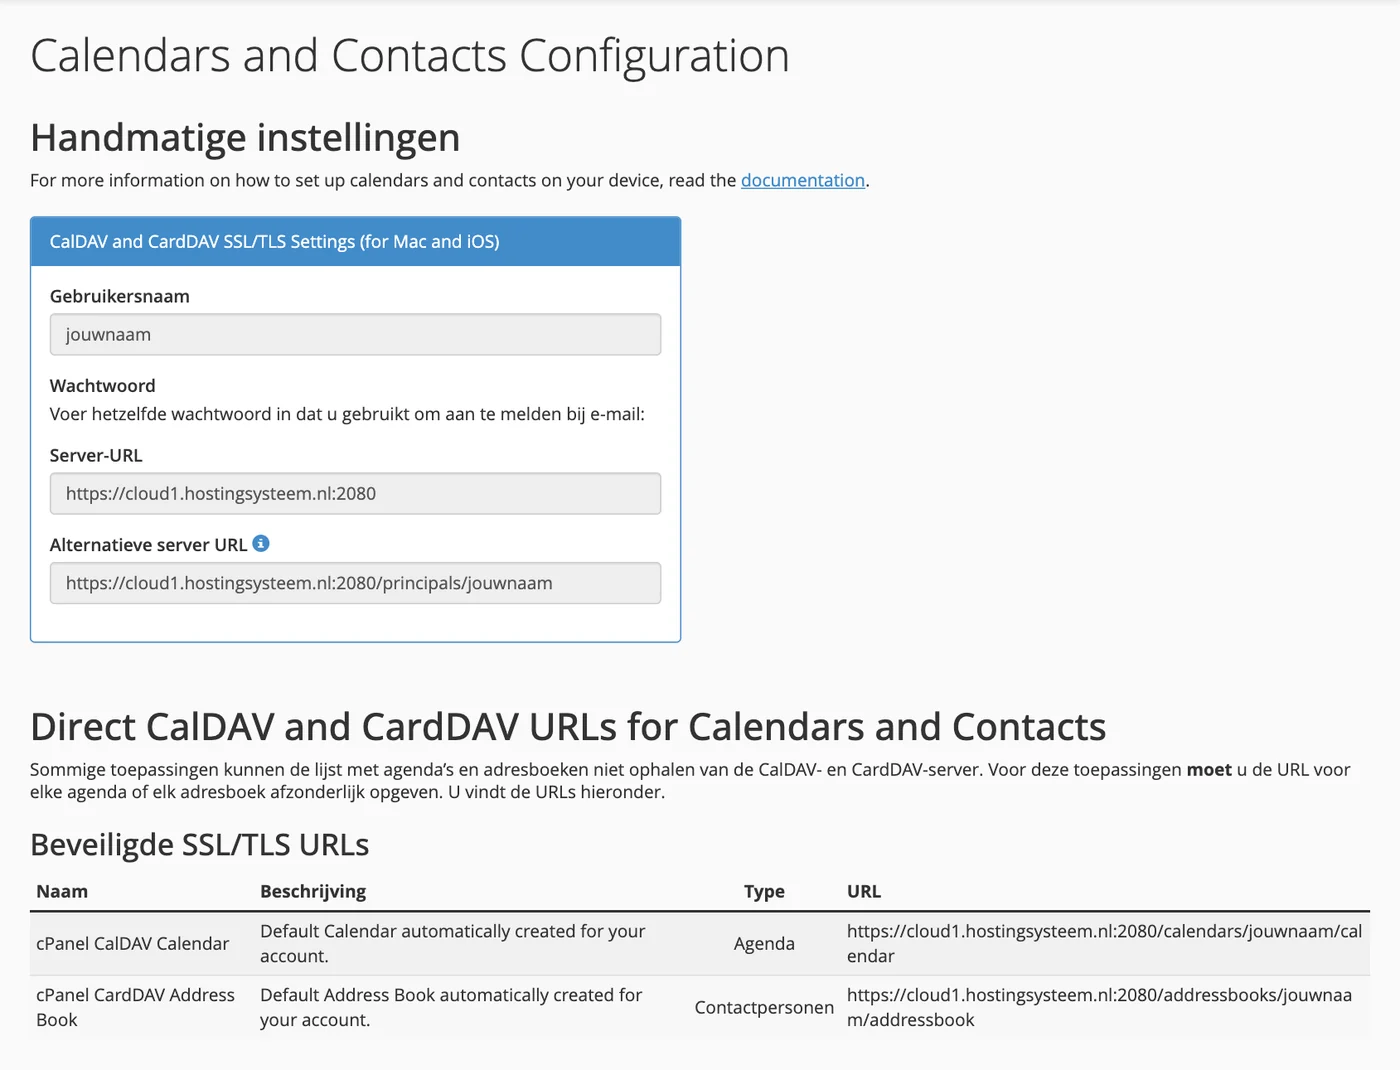Screen dimensions: 1400x1070
Task: Click the Gebruikersnaam label
Action: 120,296
